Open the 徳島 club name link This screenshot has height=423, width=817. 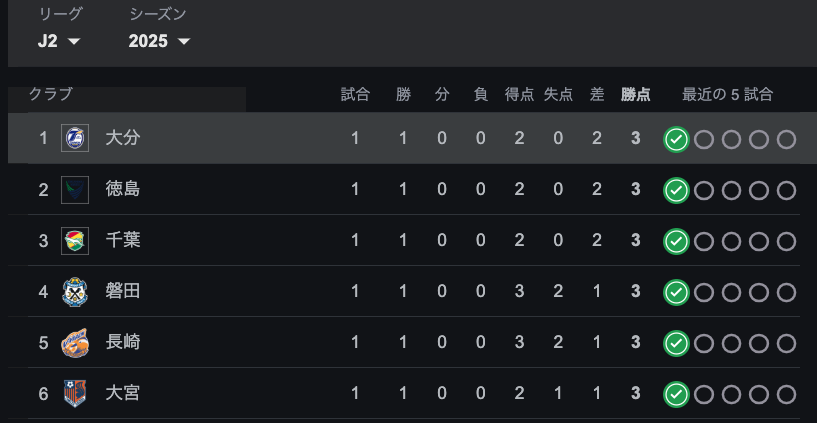(x=123, y=189)
